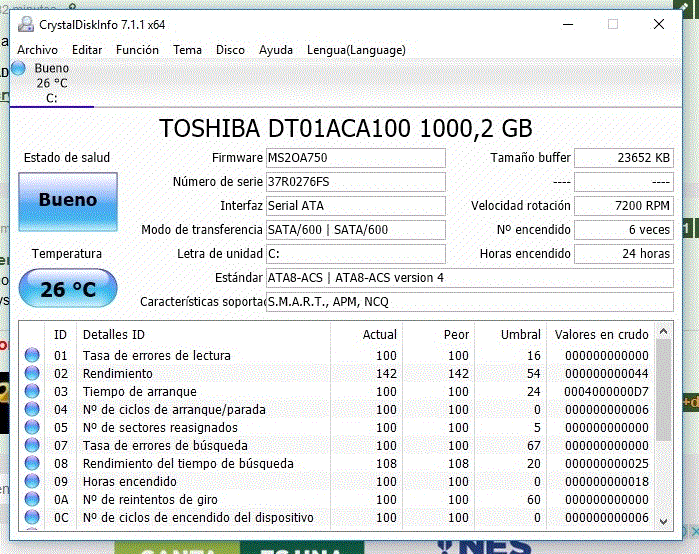Click the Número de serie field
Screen dimensions: 699x554
pyautogui.click(x=355, y=182)
